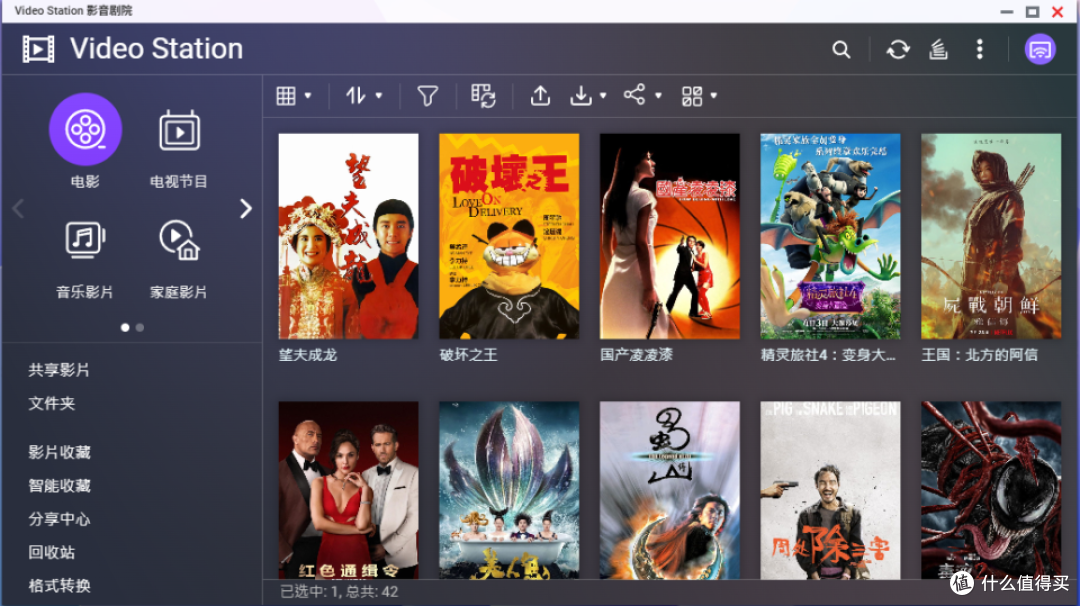Image resolution: width=1080 pixels, height=606 pixels.
Task: Click the share icon in toolbar
Action: [634, 94]
